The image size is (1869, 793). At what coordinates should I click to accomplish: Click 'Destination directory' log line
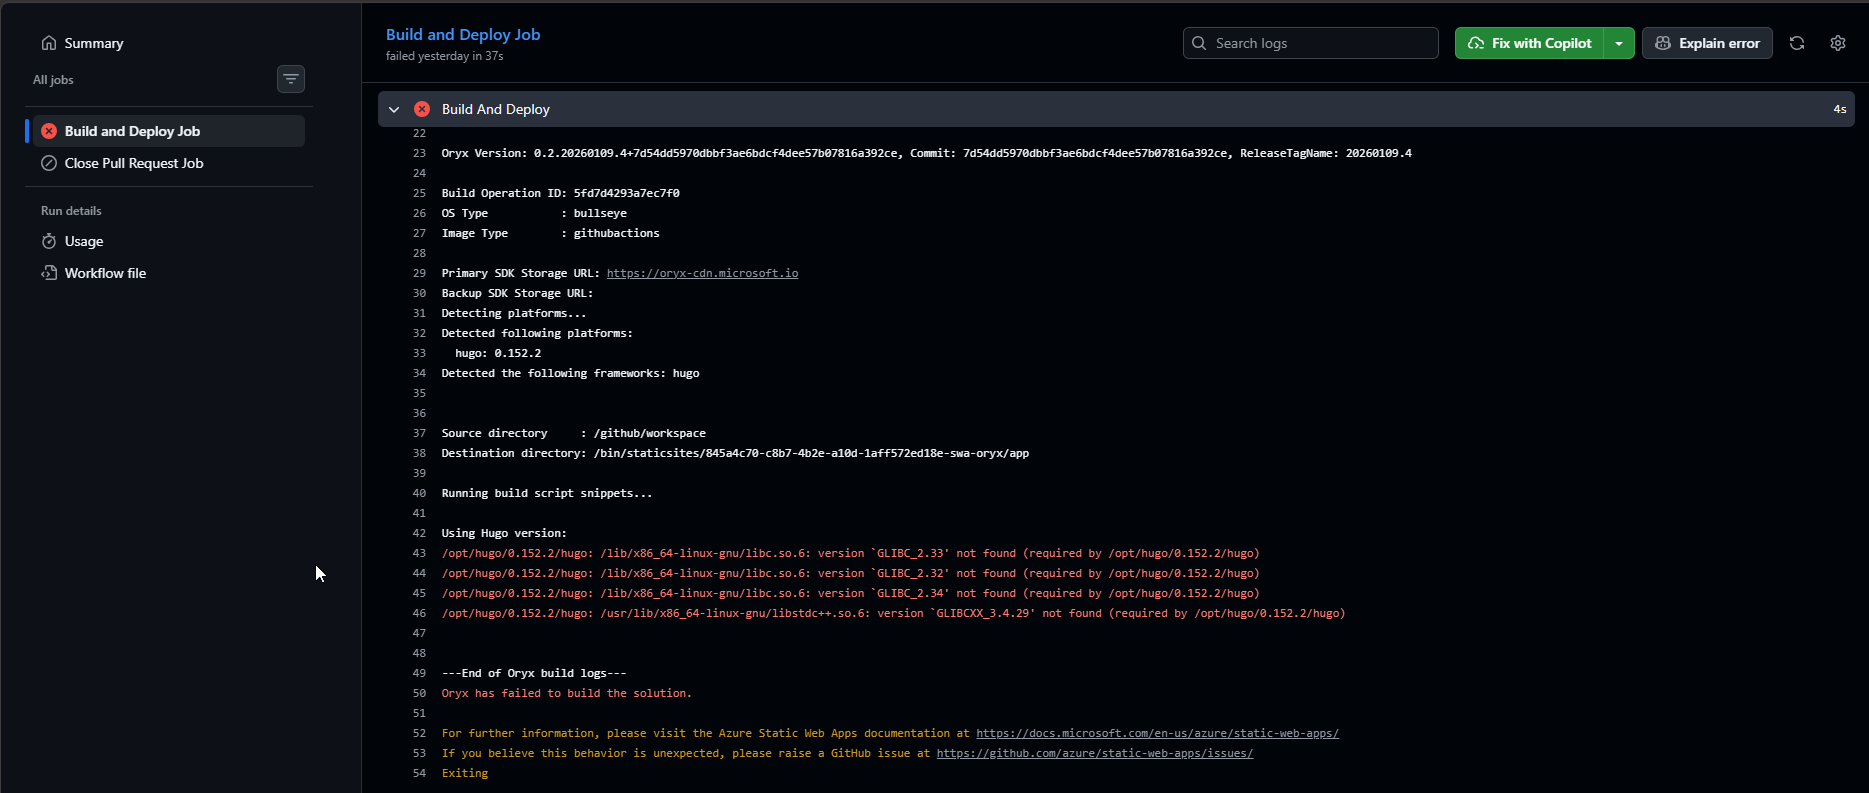735,453
